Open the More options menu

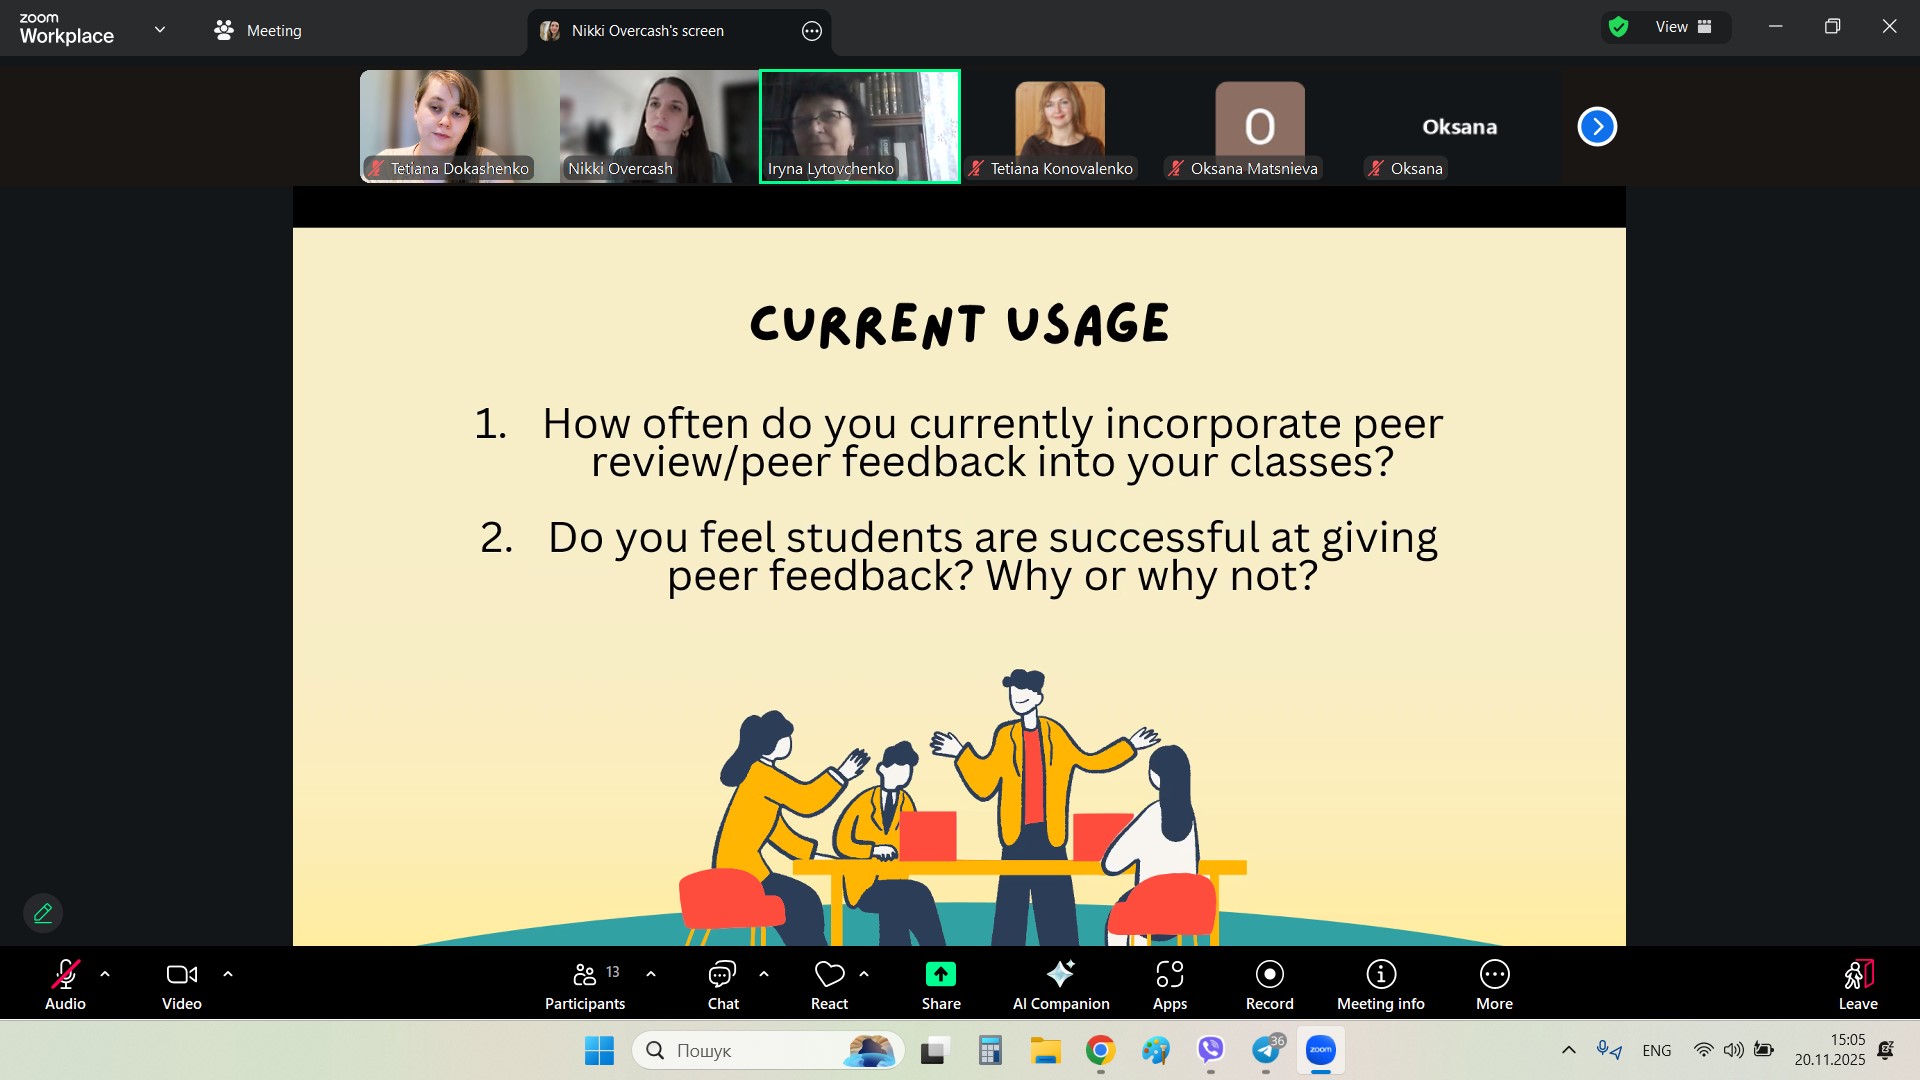click(x=1494, y=985)
